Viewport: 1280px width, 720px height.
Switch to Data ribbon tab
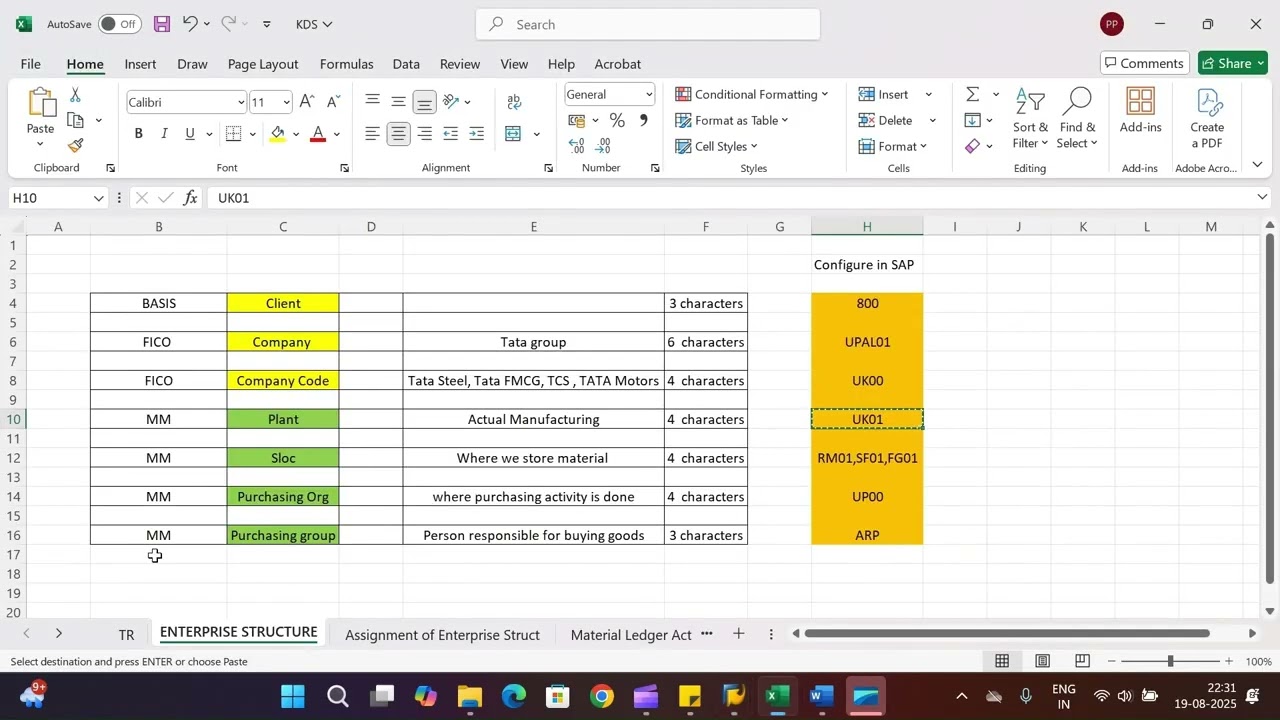(406, 63)
